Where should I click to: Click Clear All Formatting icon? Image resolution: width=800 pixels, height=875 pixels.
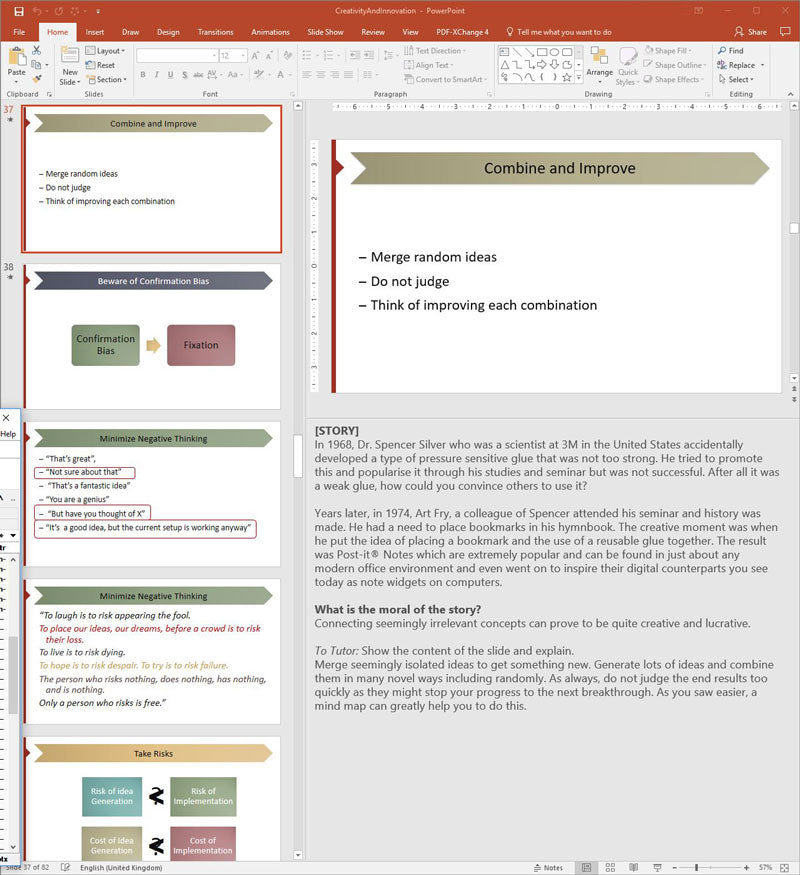tap(288, 55)
